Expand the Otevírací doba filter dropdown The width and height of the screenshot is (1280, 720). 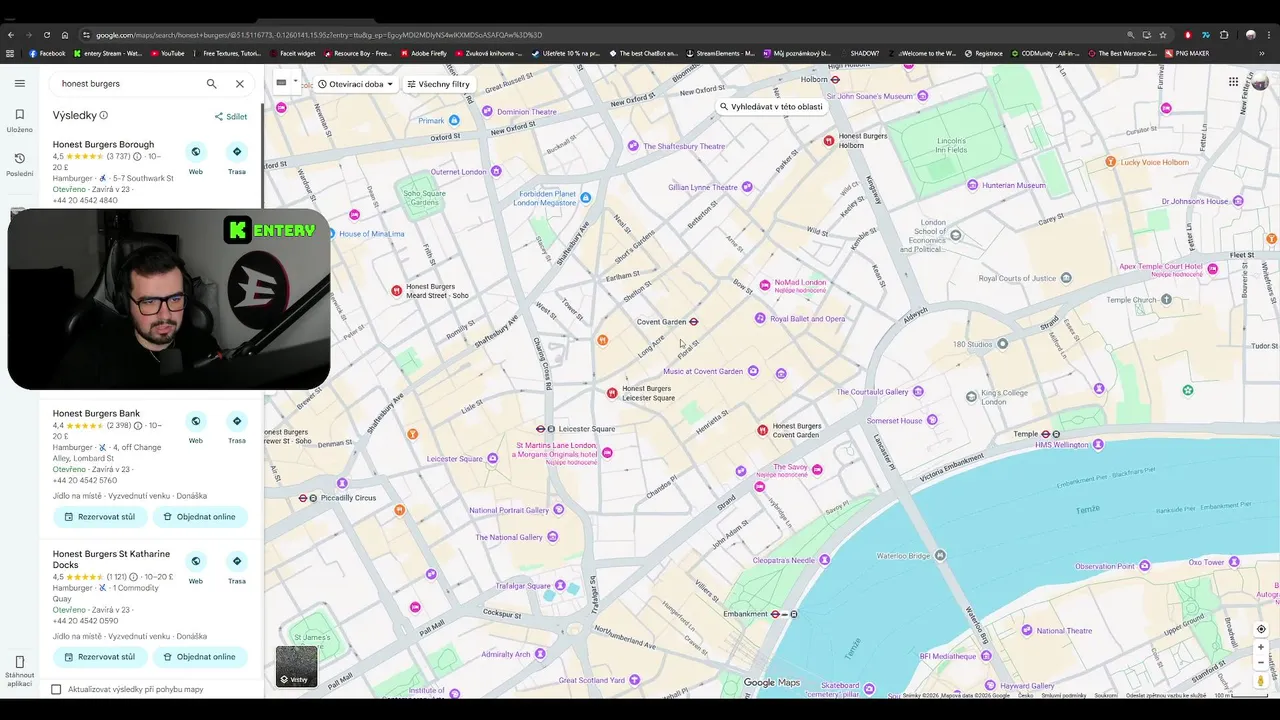pos(355,84)
